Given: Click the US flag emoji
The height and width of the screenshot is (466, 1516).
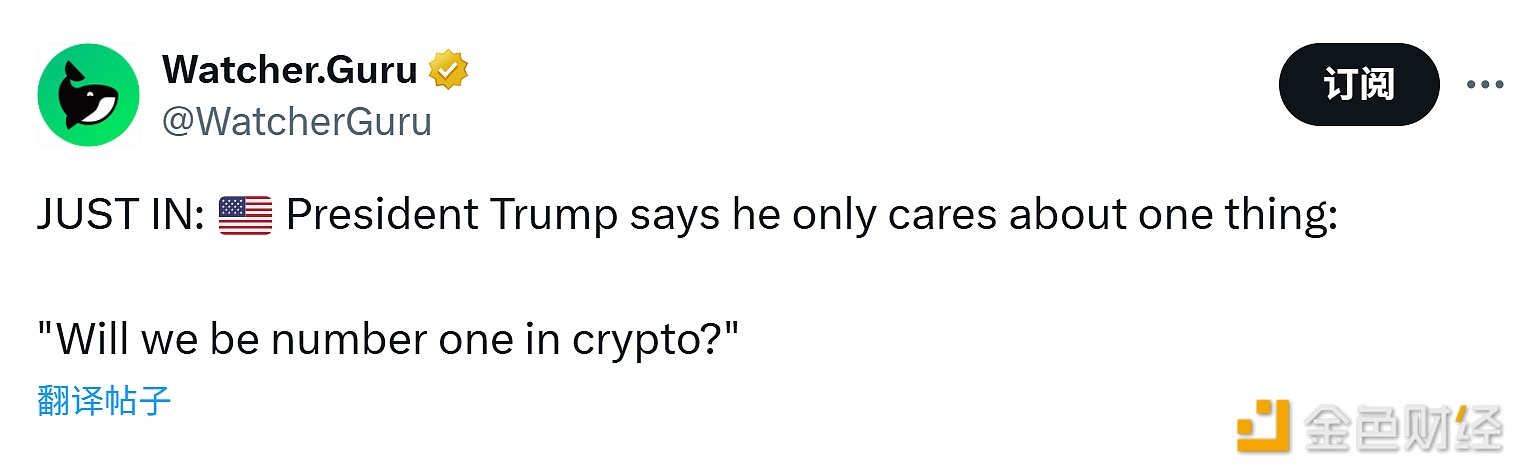Looking at the screenshot, I should [245, 216].
